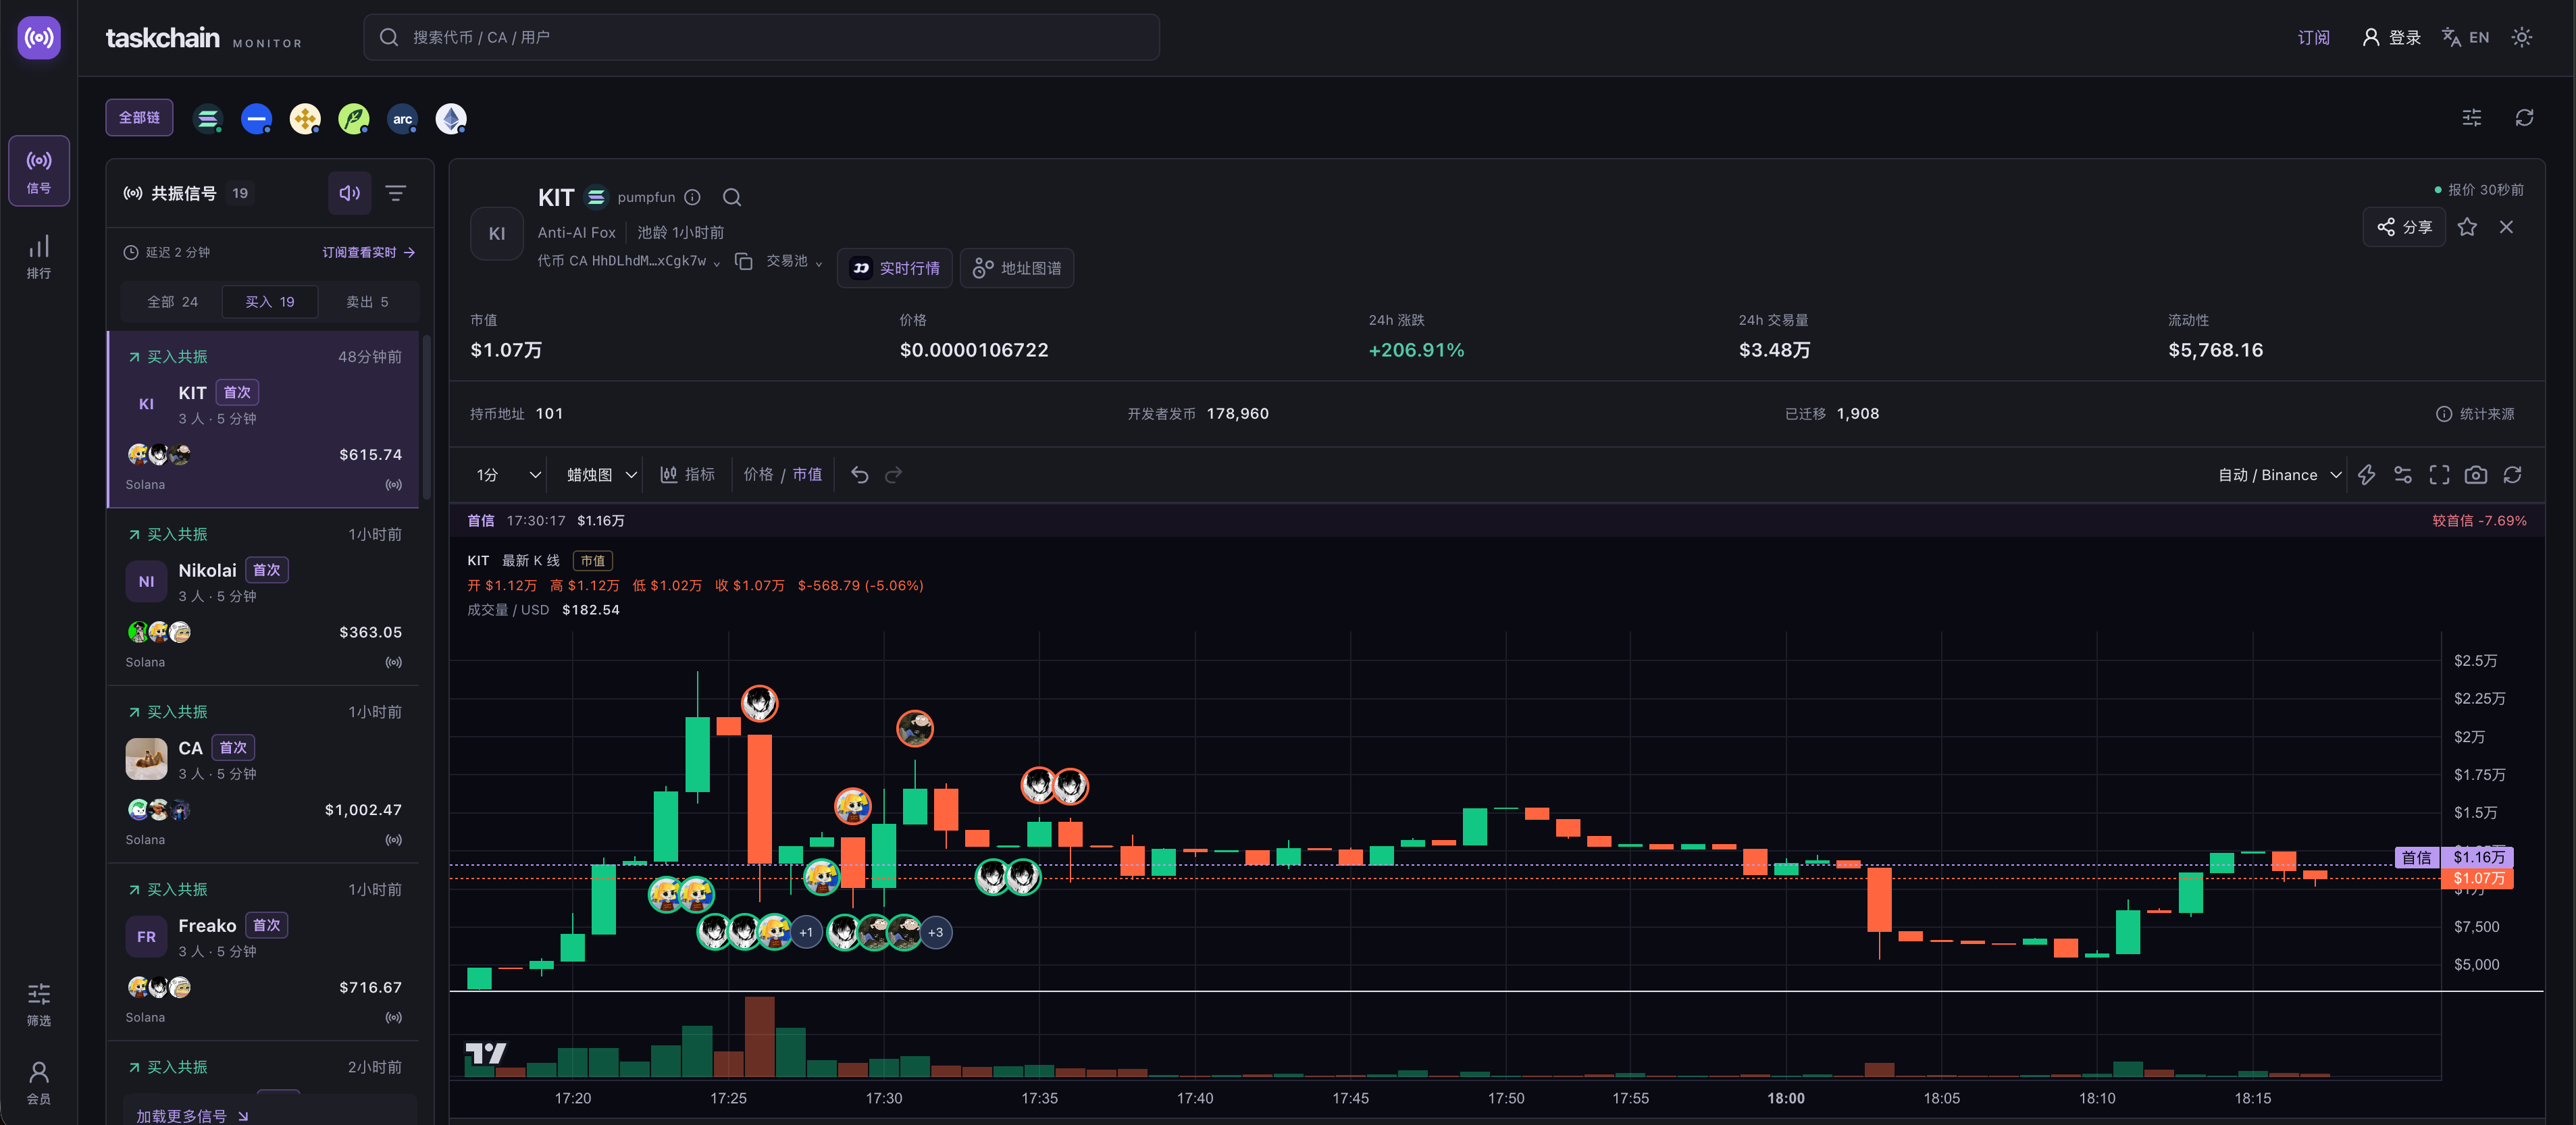The image size is (2576, 1125).
Task: Click the info icon next to pumpfun
Action: [692, 197]
